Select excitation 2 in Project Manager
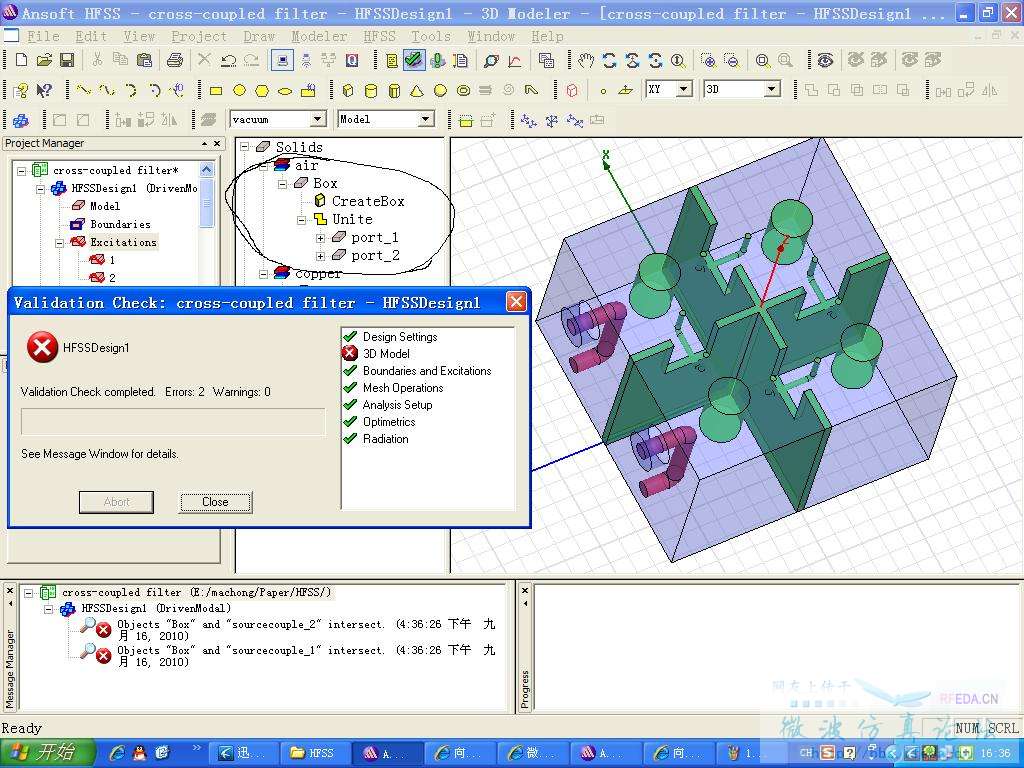Screen dimensions: 1024x768 (112, 278)
